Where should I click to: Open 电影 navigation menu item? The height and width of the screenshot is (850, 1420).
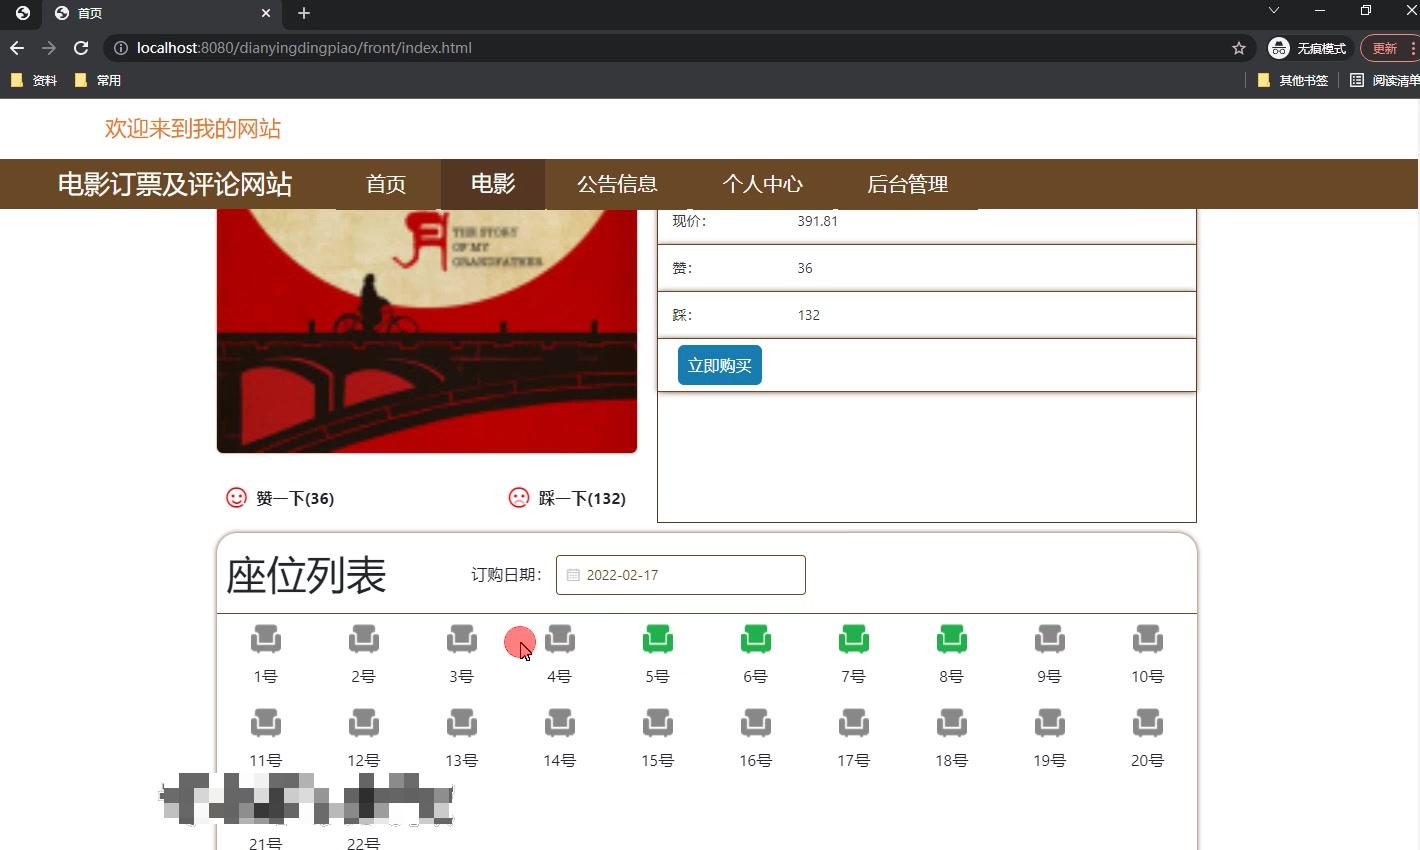click(493, 184)
